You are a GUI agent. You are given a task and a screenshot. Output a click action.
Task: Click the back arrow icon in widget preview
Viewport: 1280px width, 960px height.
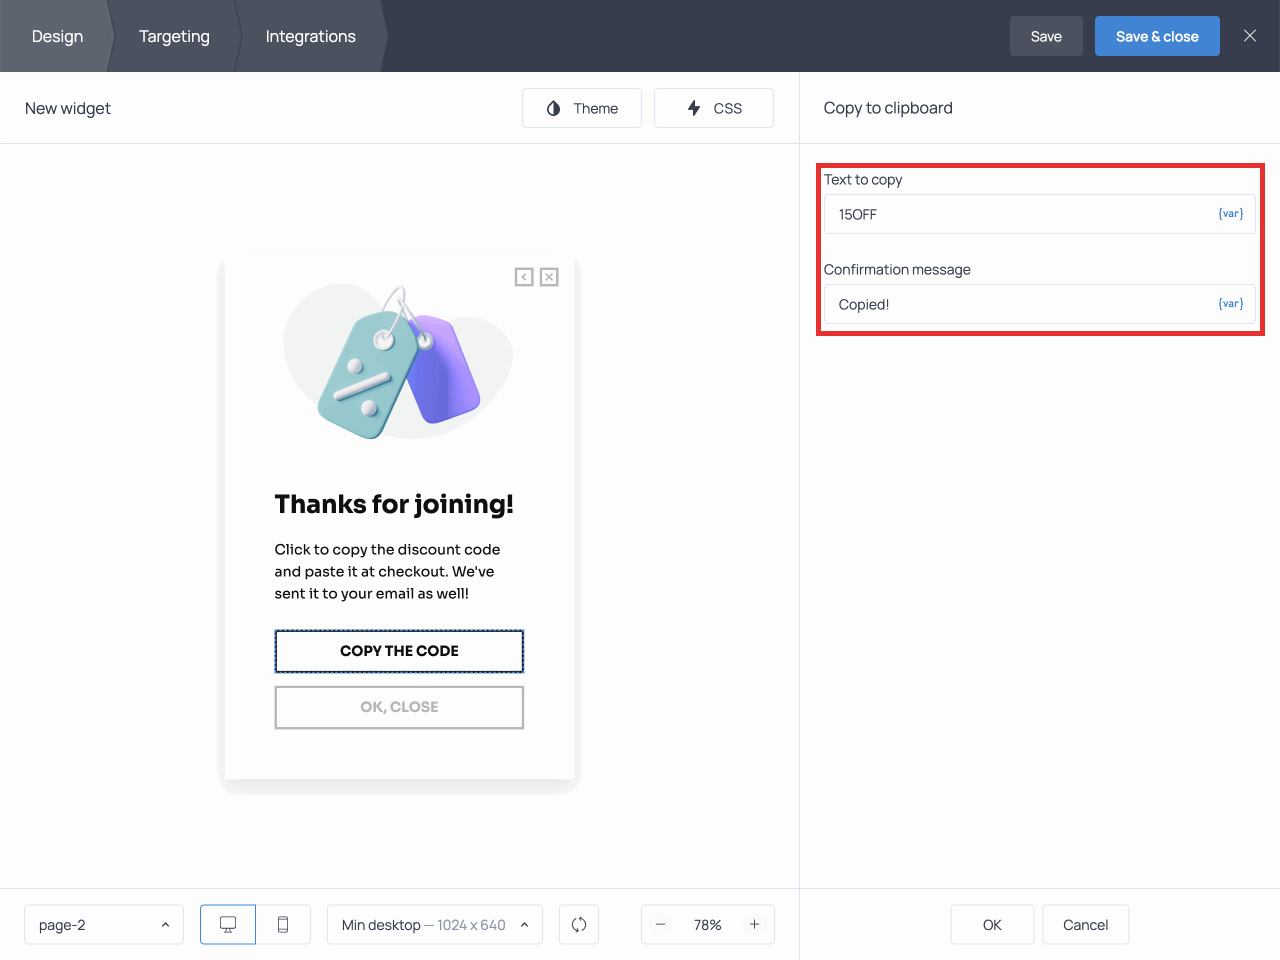(x=524, y=277)
